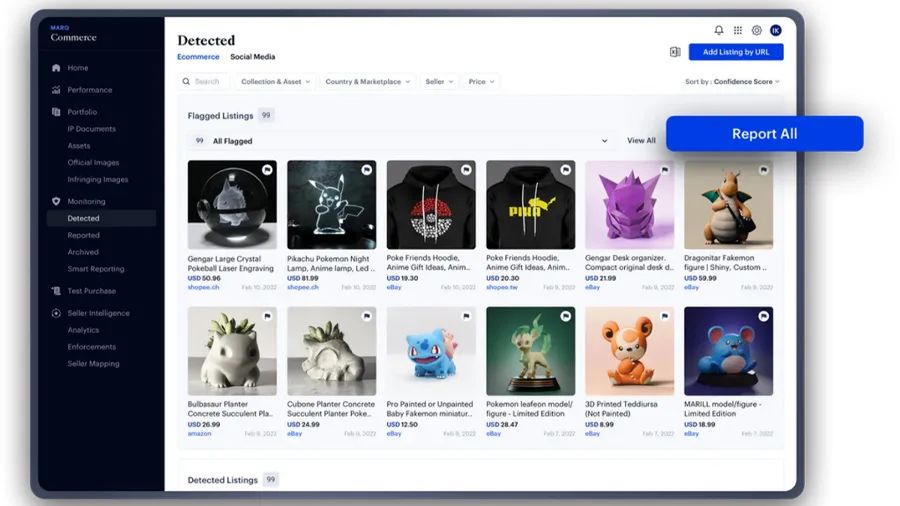This screenshot has height=506, width=900.
Task: Click the View All link
Action: pyautogui.click(x=641, y=141)
